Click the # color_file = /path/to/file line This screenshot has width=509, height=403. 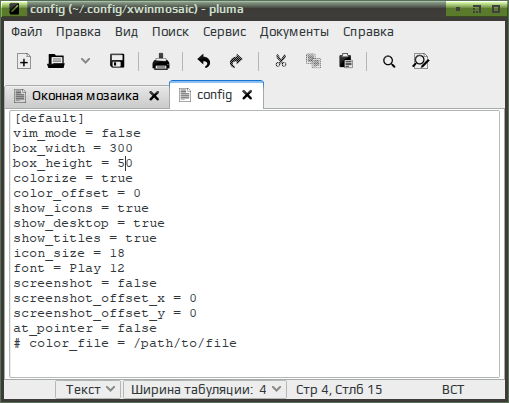(125, 343)
